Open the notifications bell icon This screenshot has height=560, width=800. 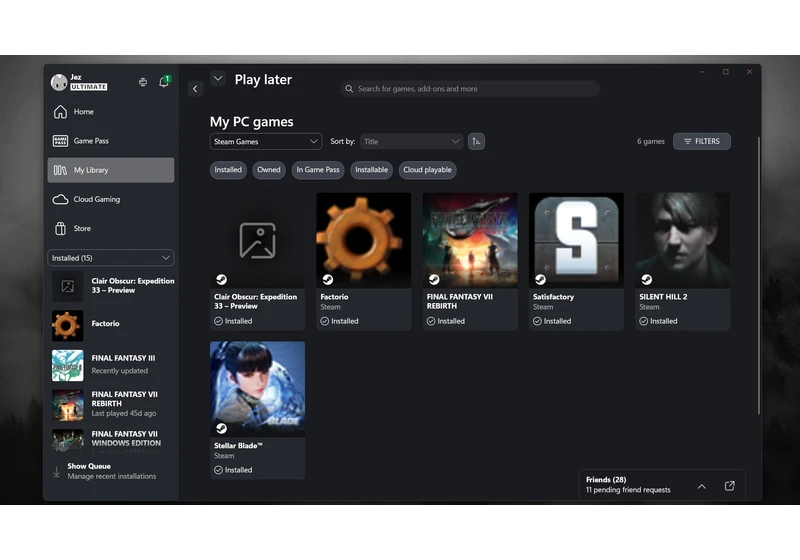(164, 82)
